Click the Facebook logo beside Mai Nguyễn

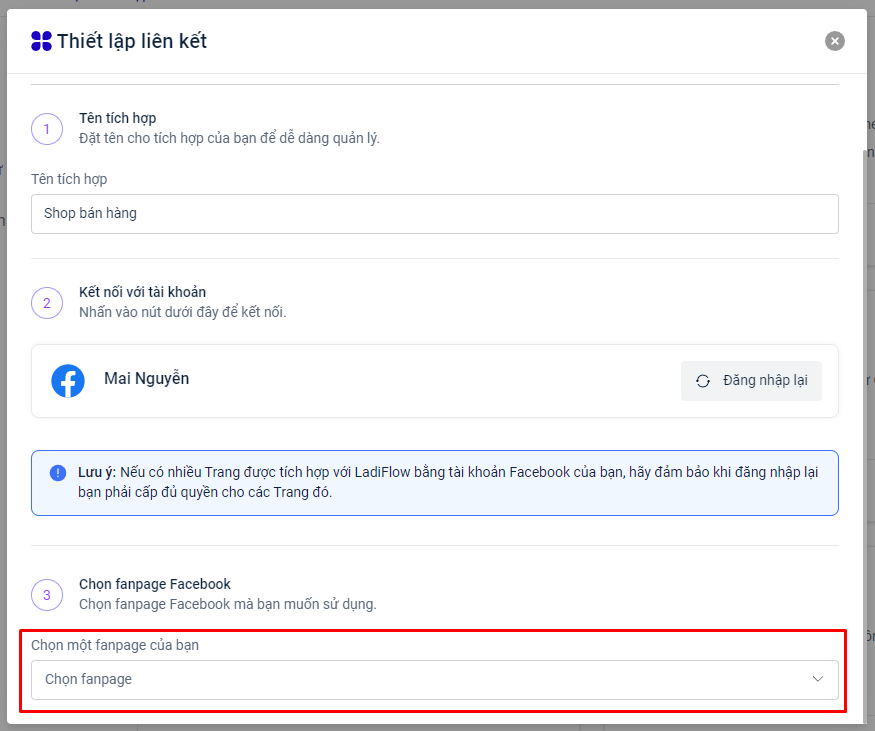pos(68,381)
